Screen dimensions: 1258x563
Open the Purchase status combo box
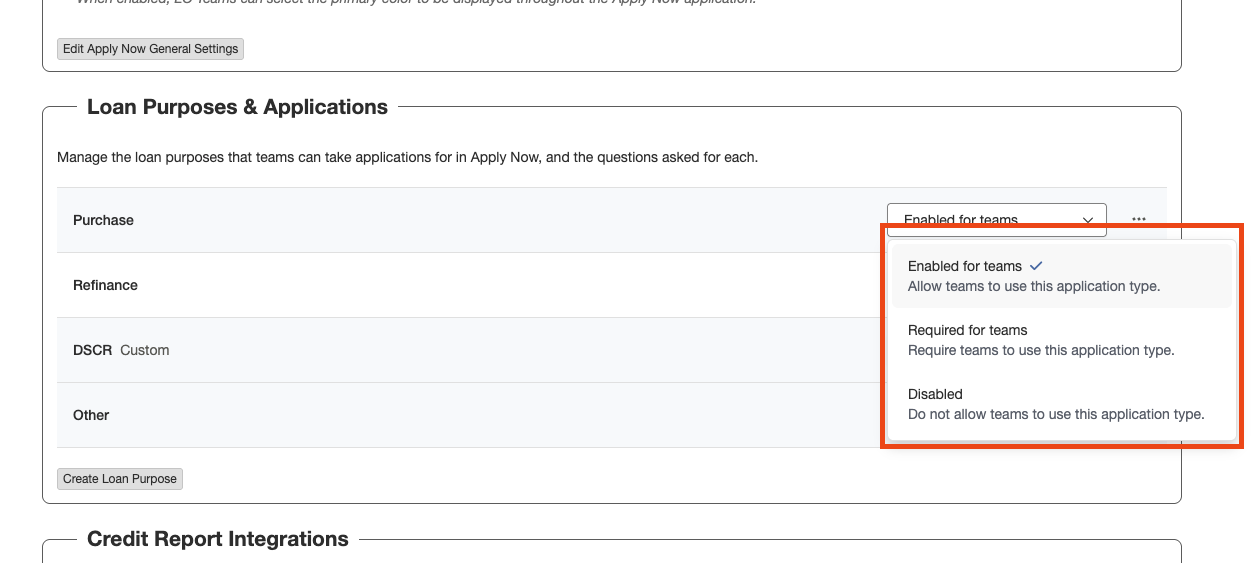tap(995, 219)
